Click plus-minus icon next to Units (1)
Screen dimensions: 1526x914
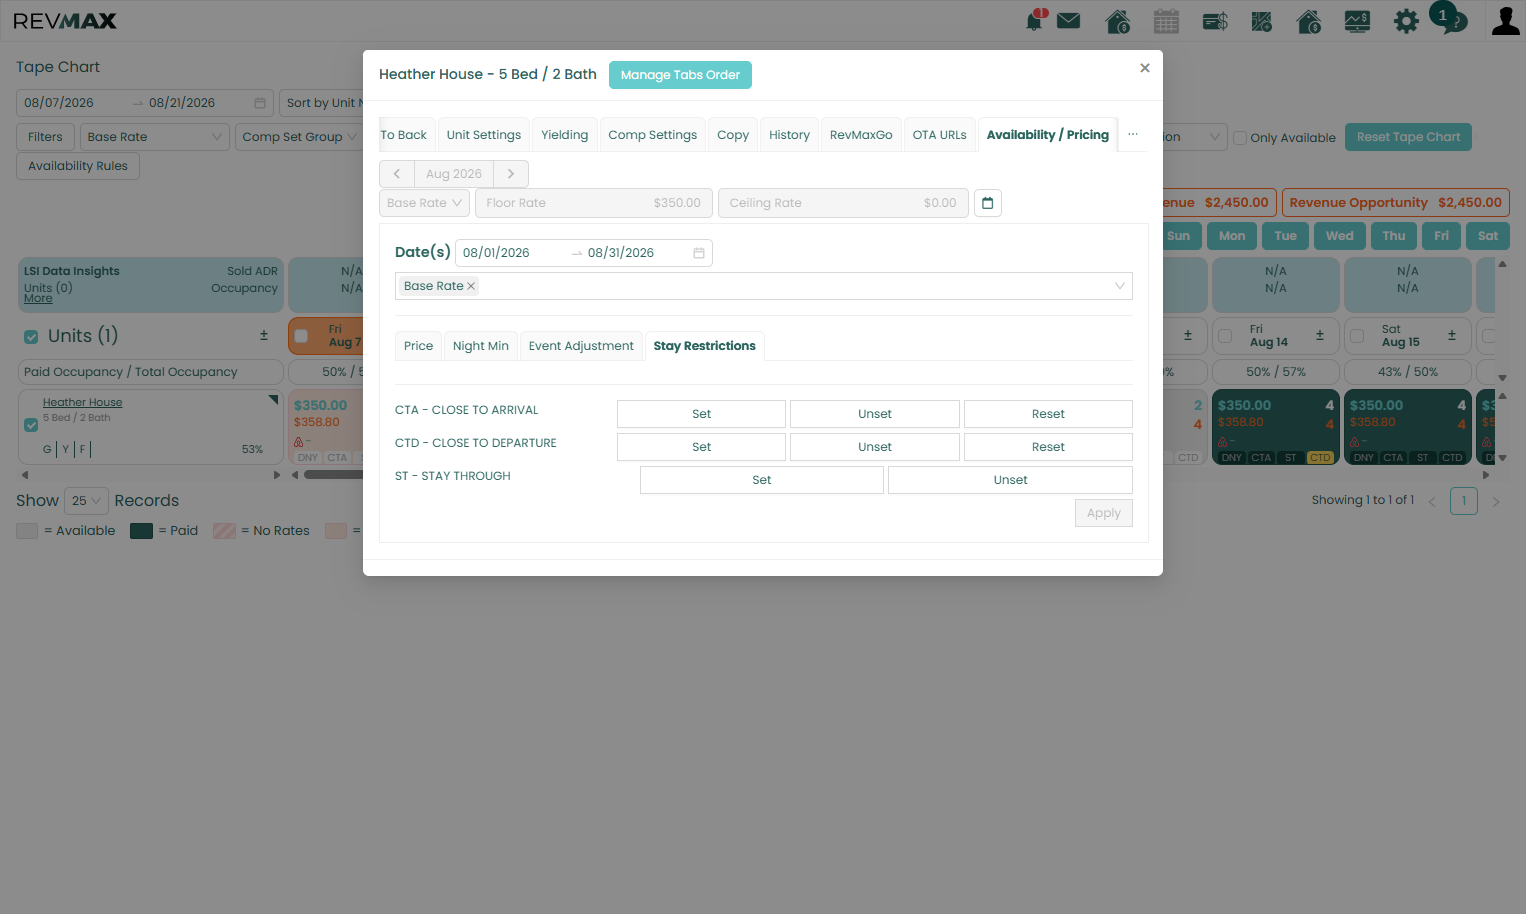[x=264, y=335]
